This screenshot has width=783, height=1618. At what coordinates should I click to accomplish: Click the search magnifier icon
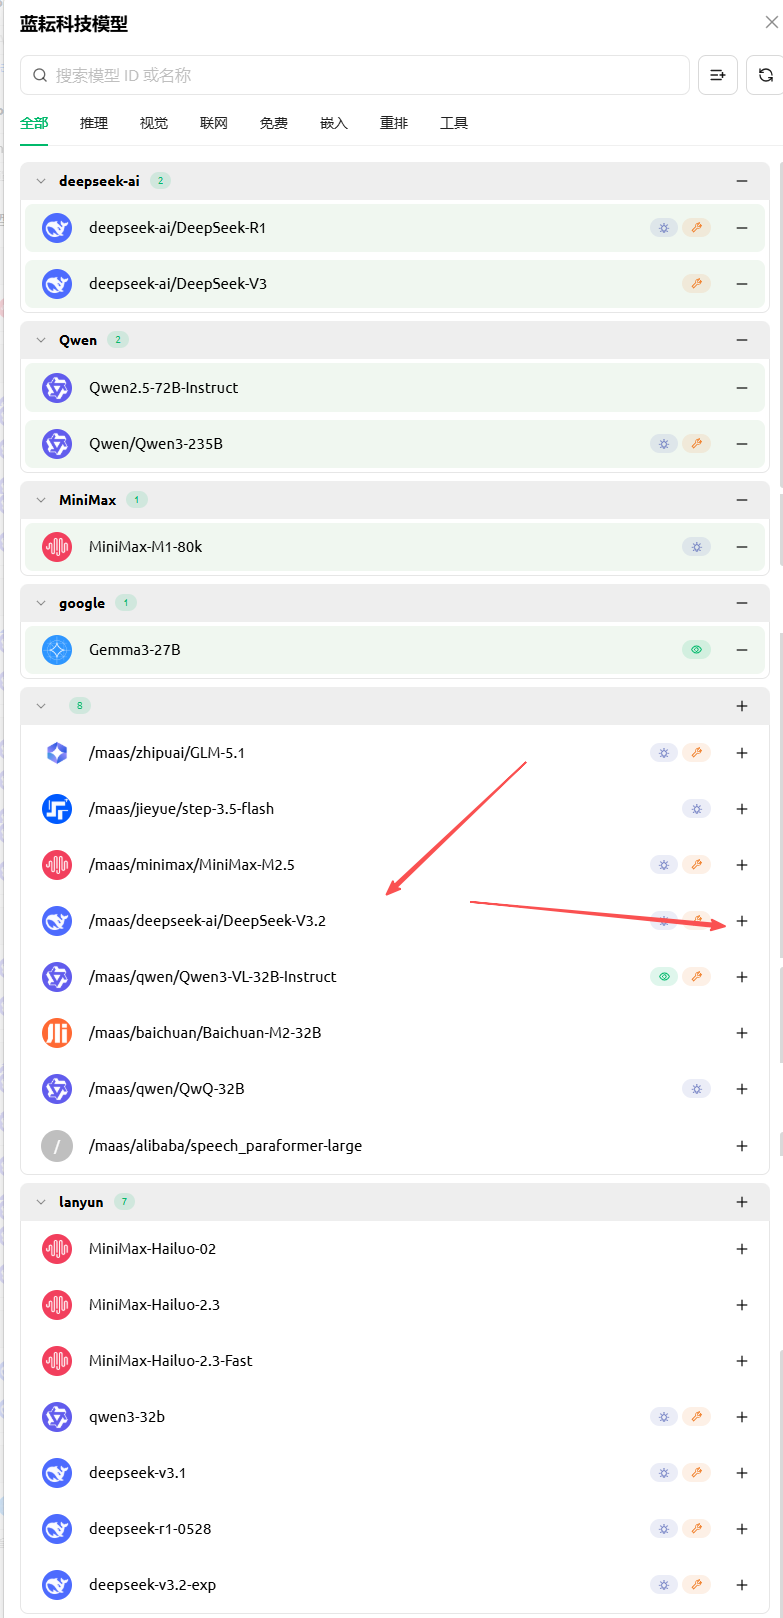coord(40,75)
